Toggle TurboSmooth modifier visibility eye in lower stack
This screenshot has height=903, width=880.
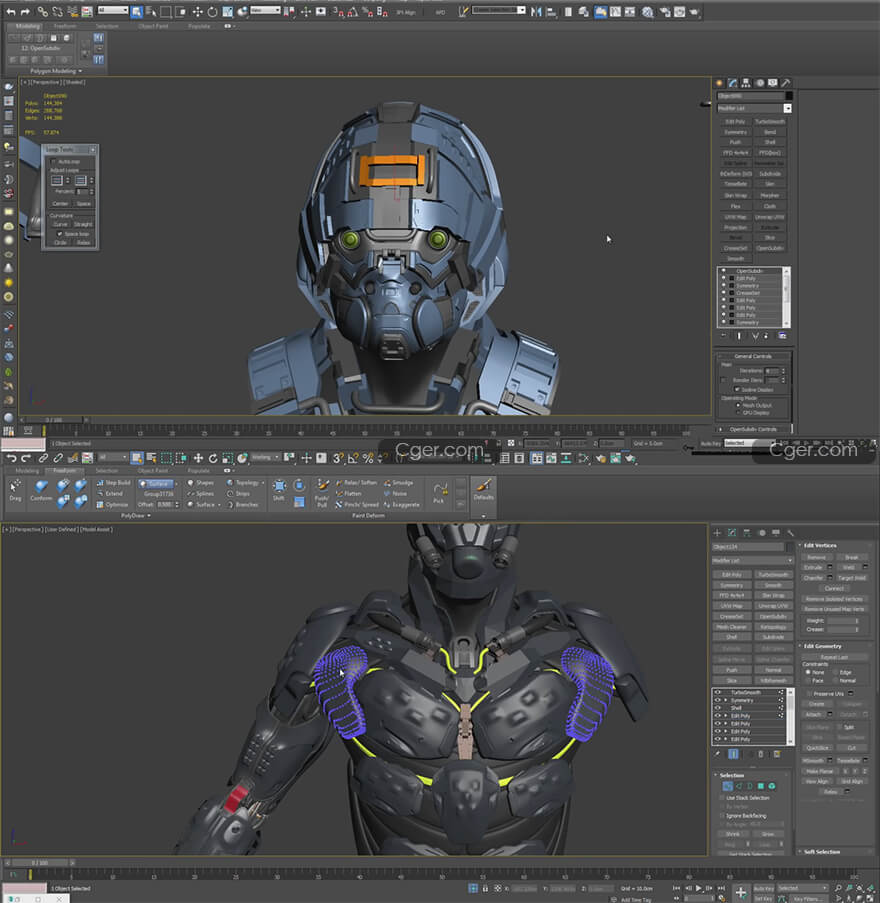coord(718,692)
